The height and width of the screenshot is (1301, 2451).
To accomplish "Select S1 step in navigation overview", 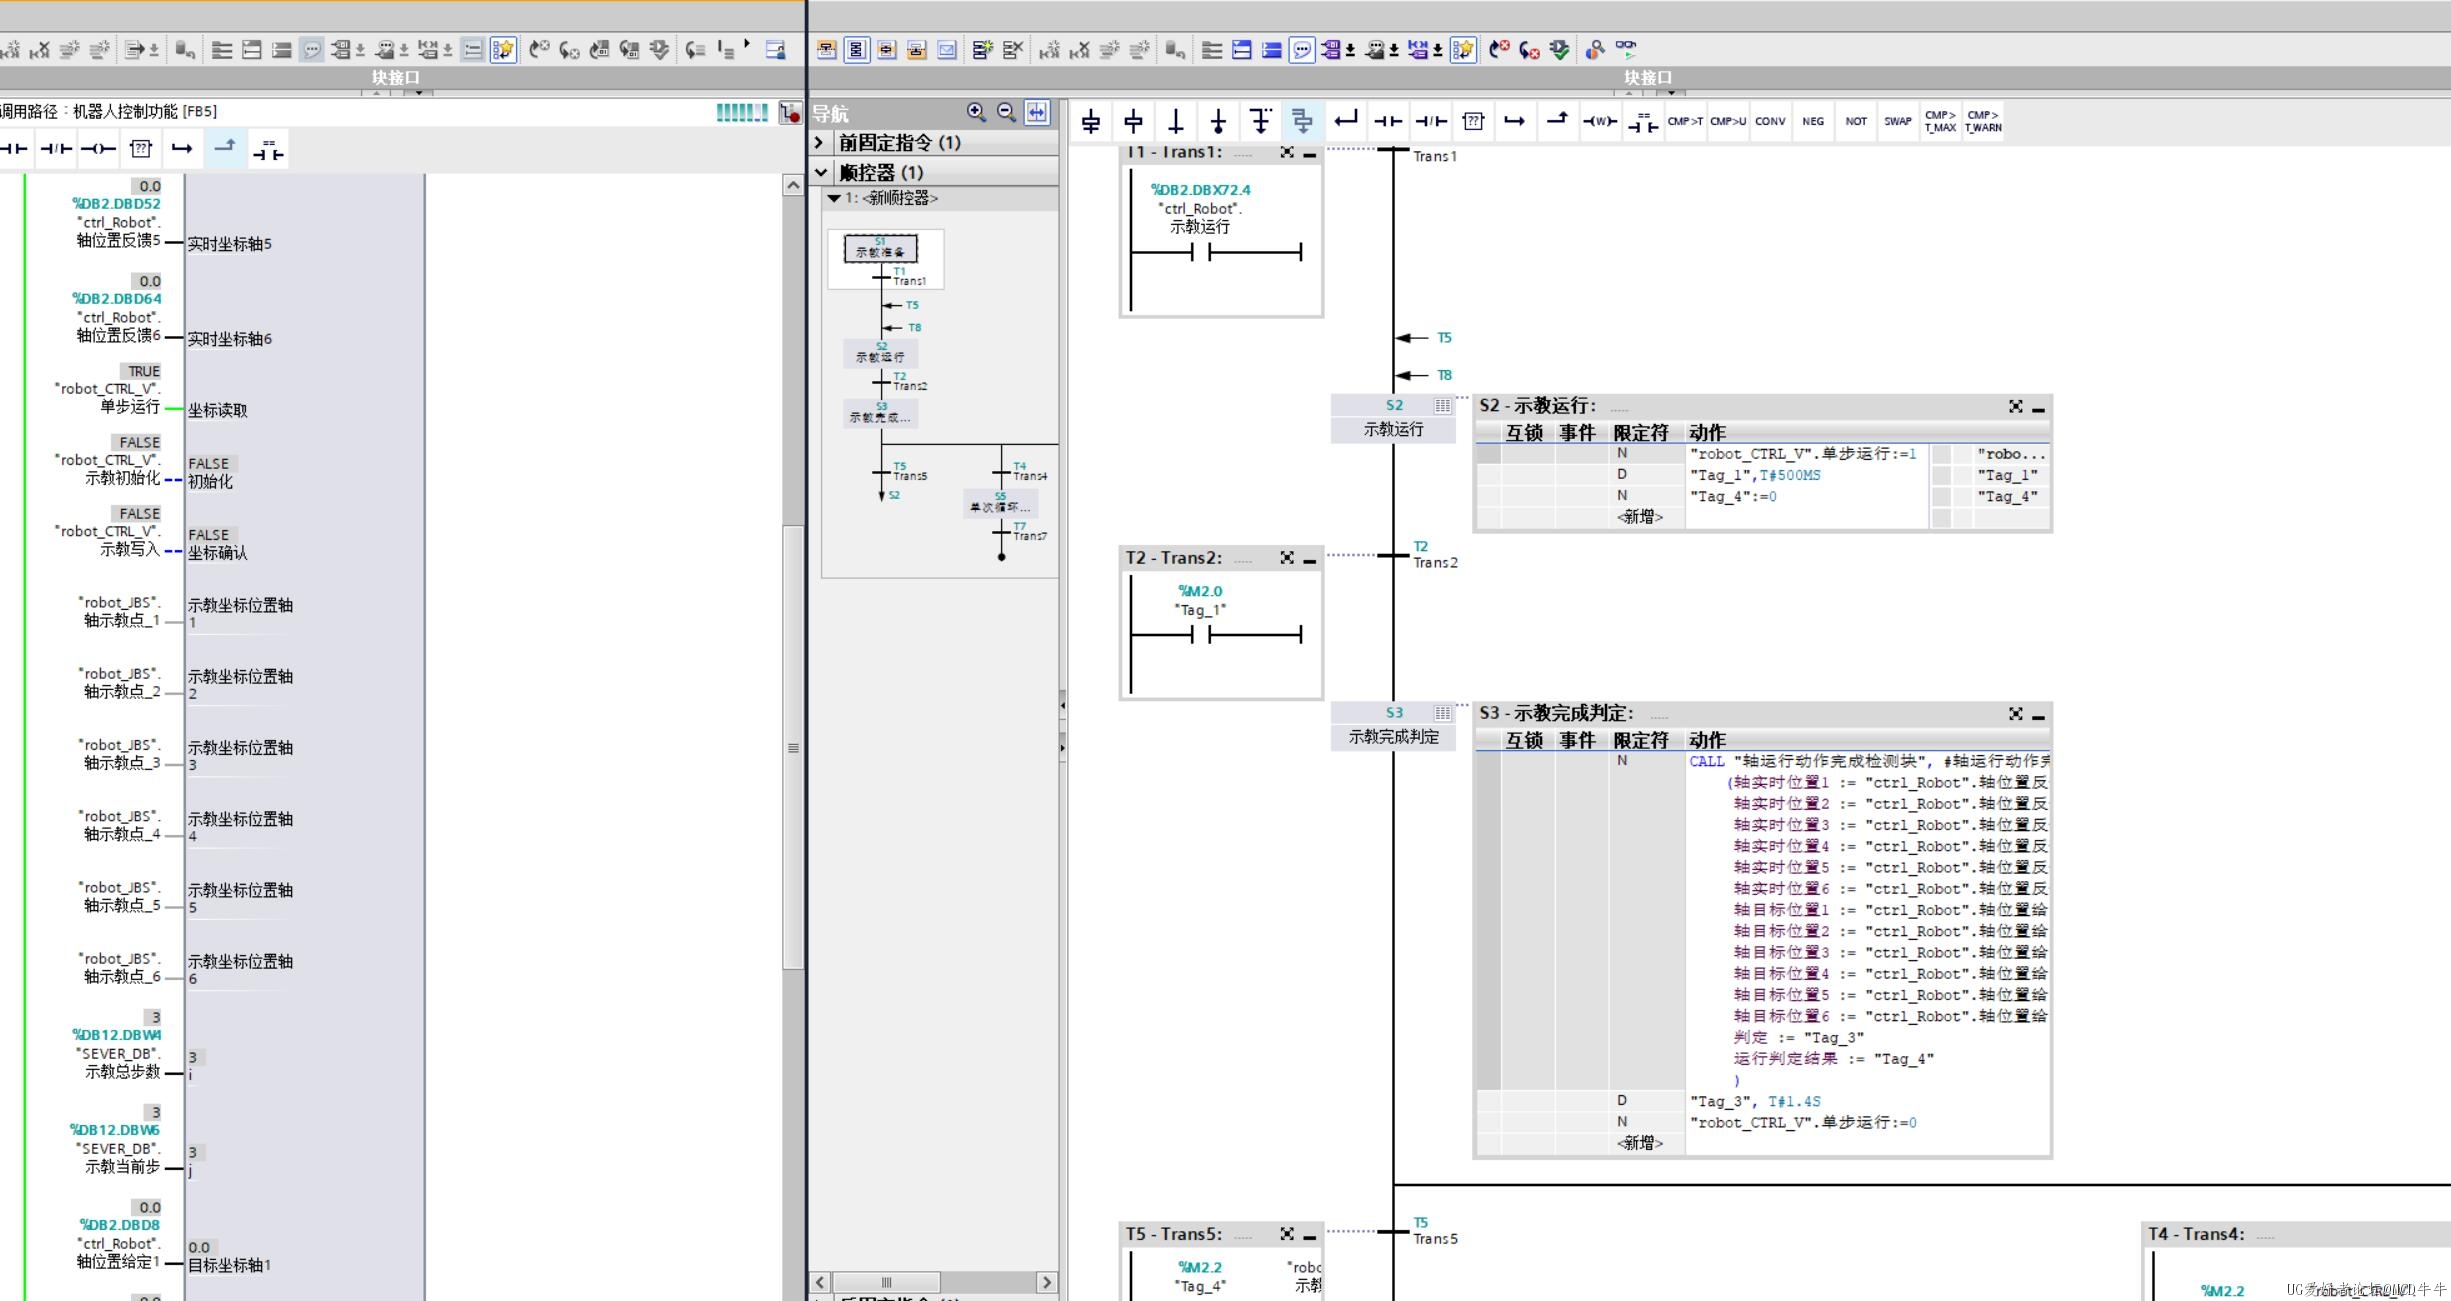I will pyautogui.click(x=880, y=248).
